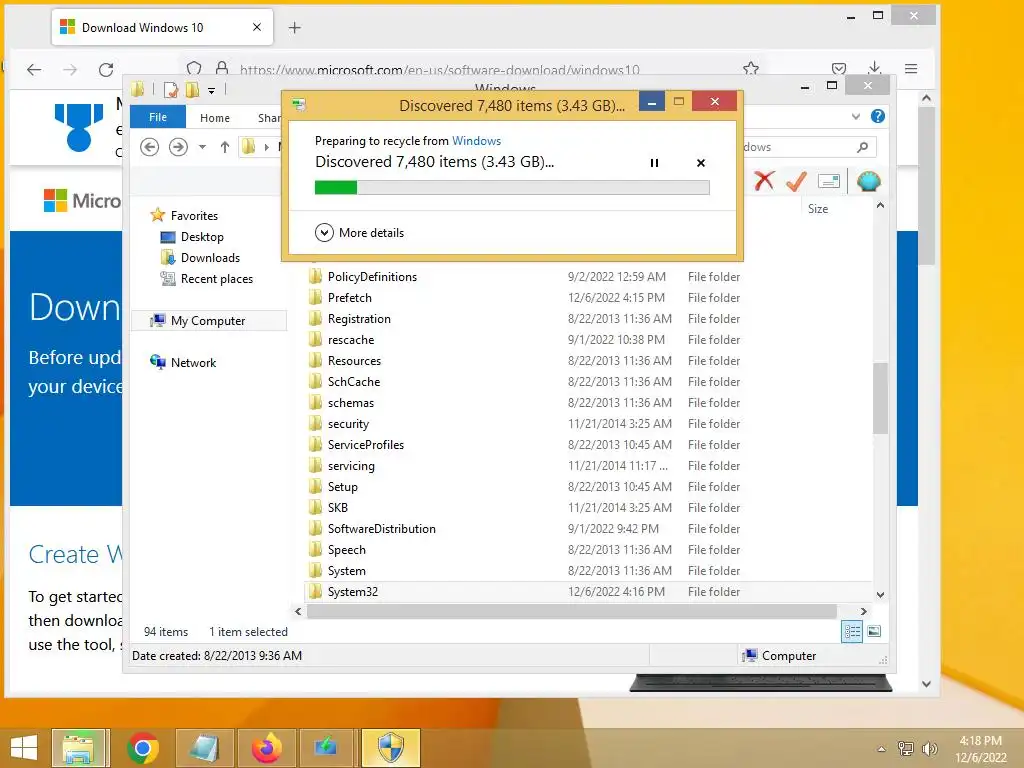Open the Windows Start button
Image resolution: width=1024 pixels, height=768 pixels.
24,748
